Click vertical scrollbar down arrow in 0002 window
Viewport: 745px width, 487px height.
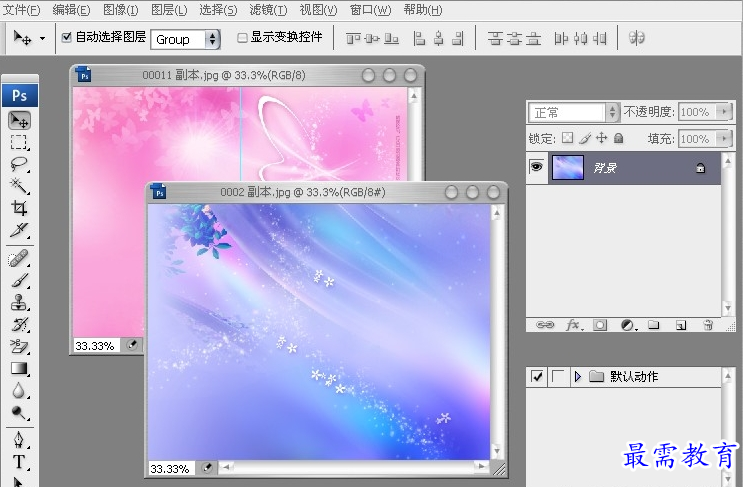point(497,450)
